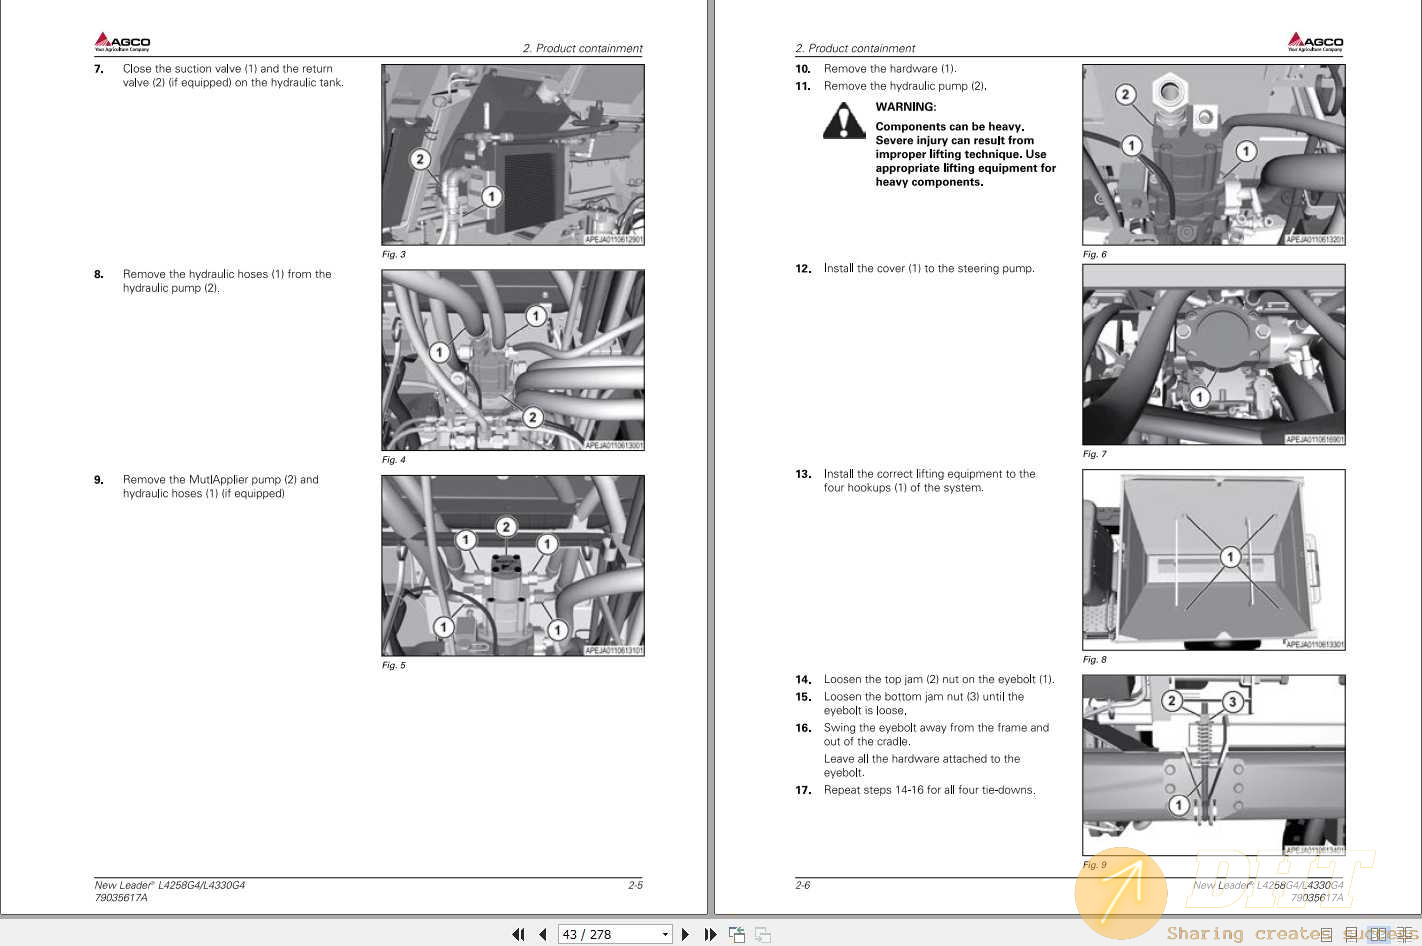Go to the first page
The width and height of the screenshot is (1422, 946).
coord(518,934)
